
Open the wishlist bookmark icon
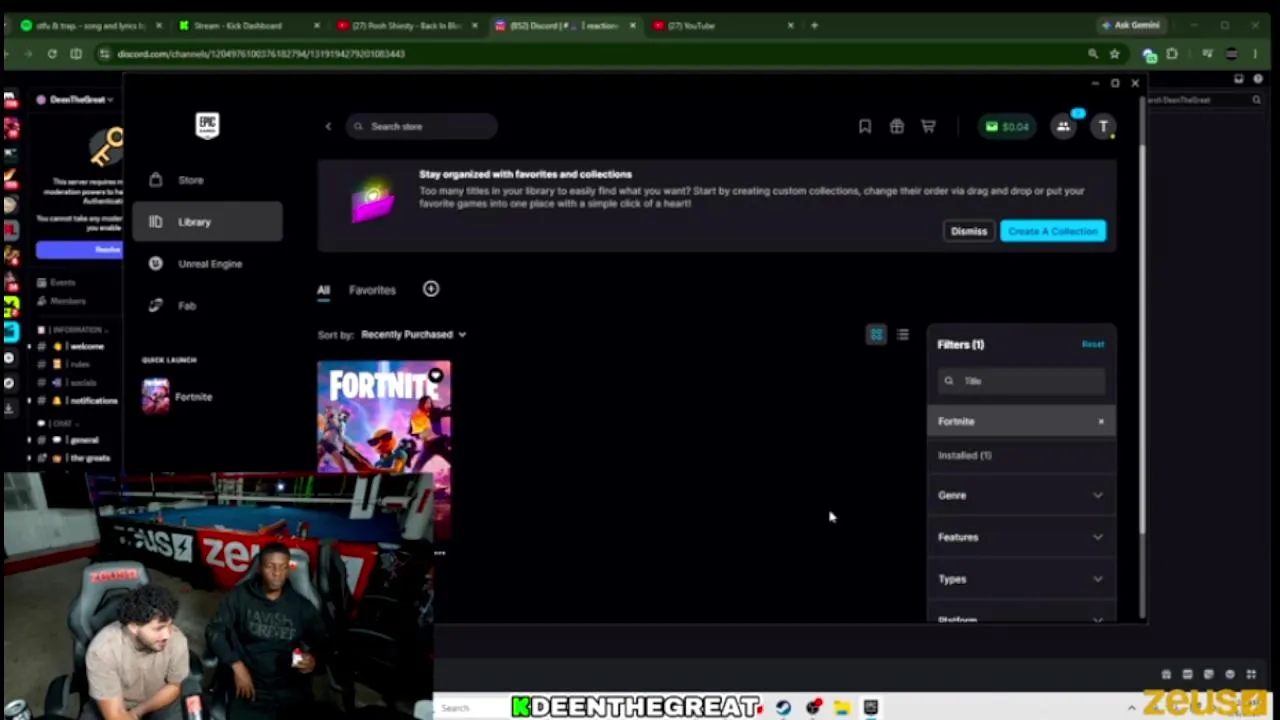[x=865, y=126]
